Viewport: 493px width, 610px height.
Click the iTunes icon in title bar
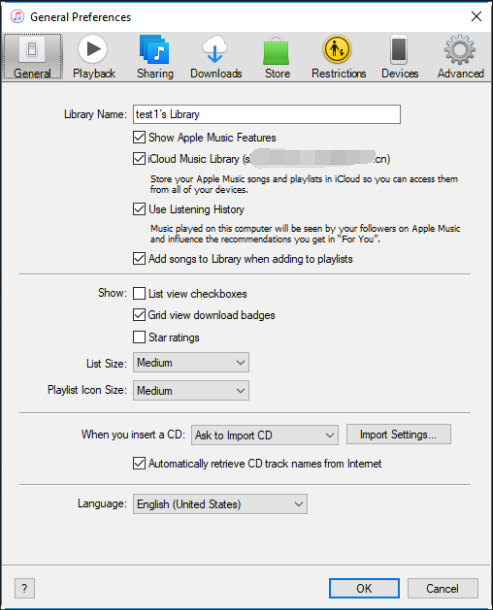[17, 17]
